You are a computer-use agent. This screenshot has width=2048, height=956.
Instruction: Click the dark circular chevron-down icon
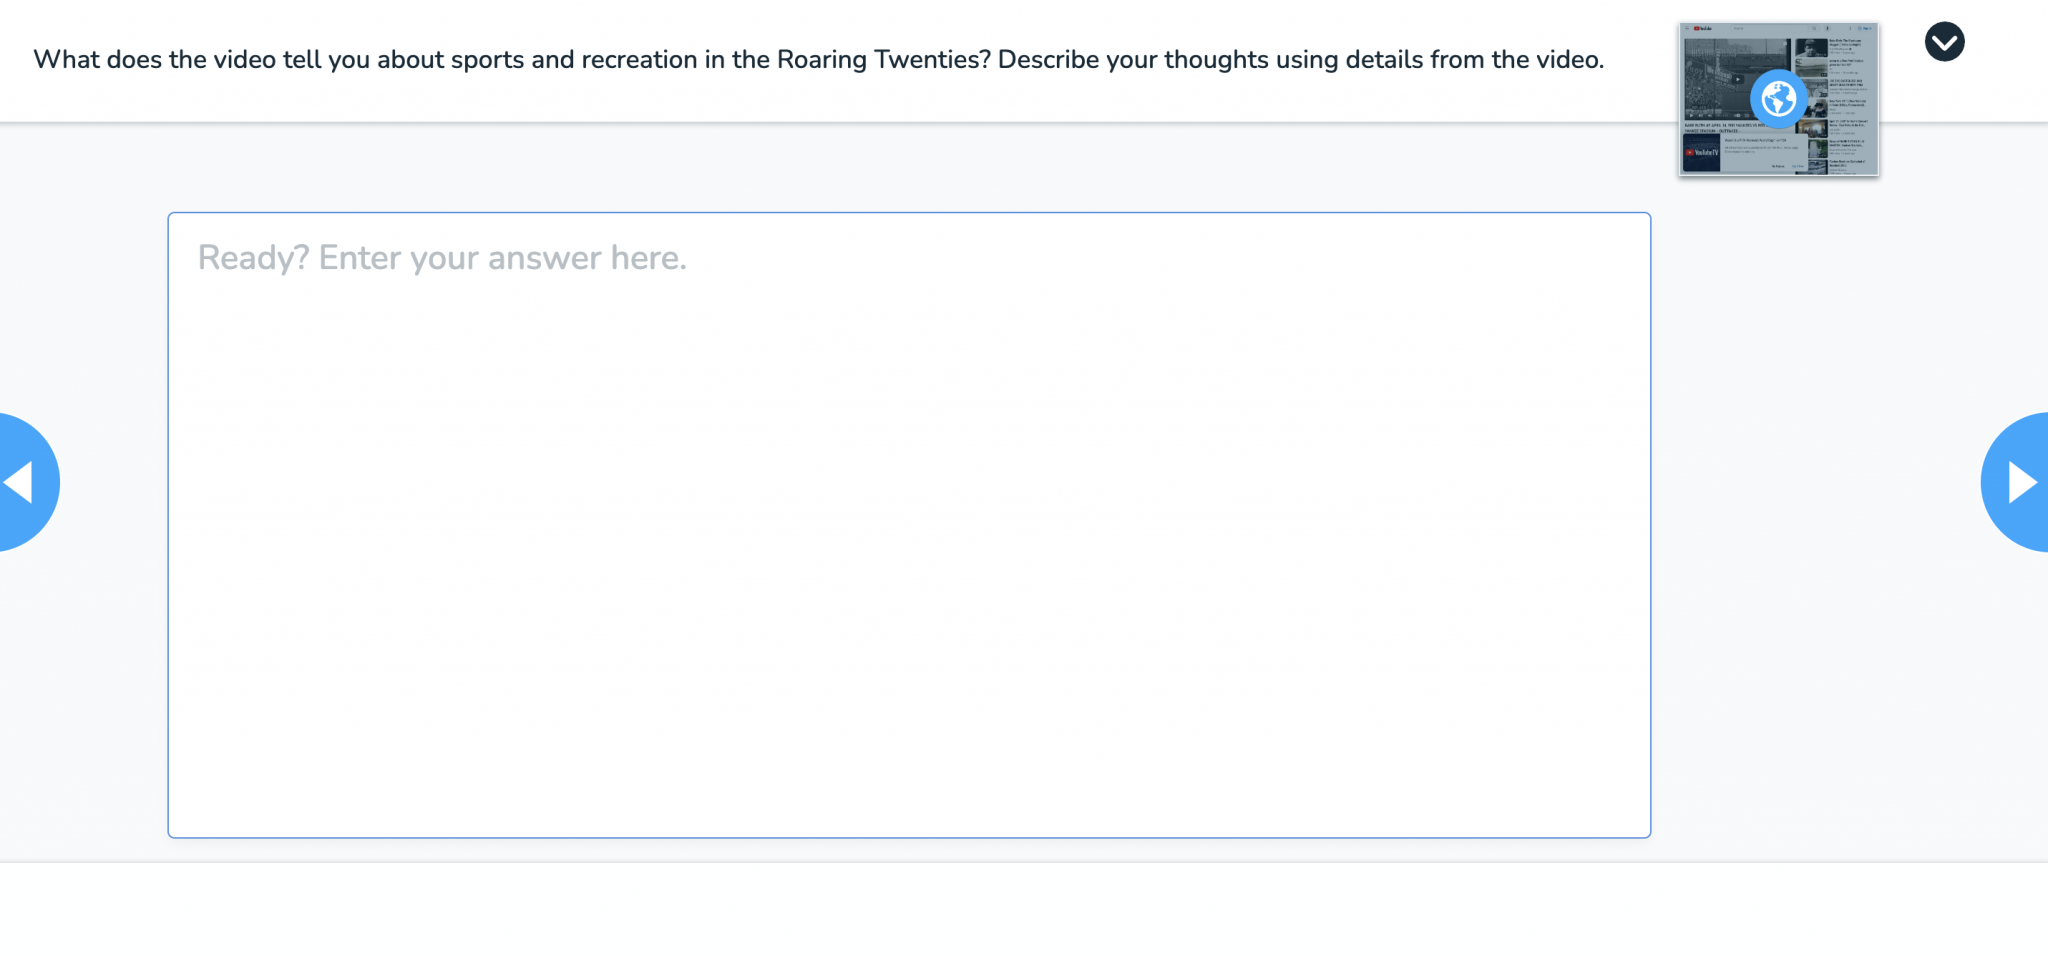tap(1944, 42)
